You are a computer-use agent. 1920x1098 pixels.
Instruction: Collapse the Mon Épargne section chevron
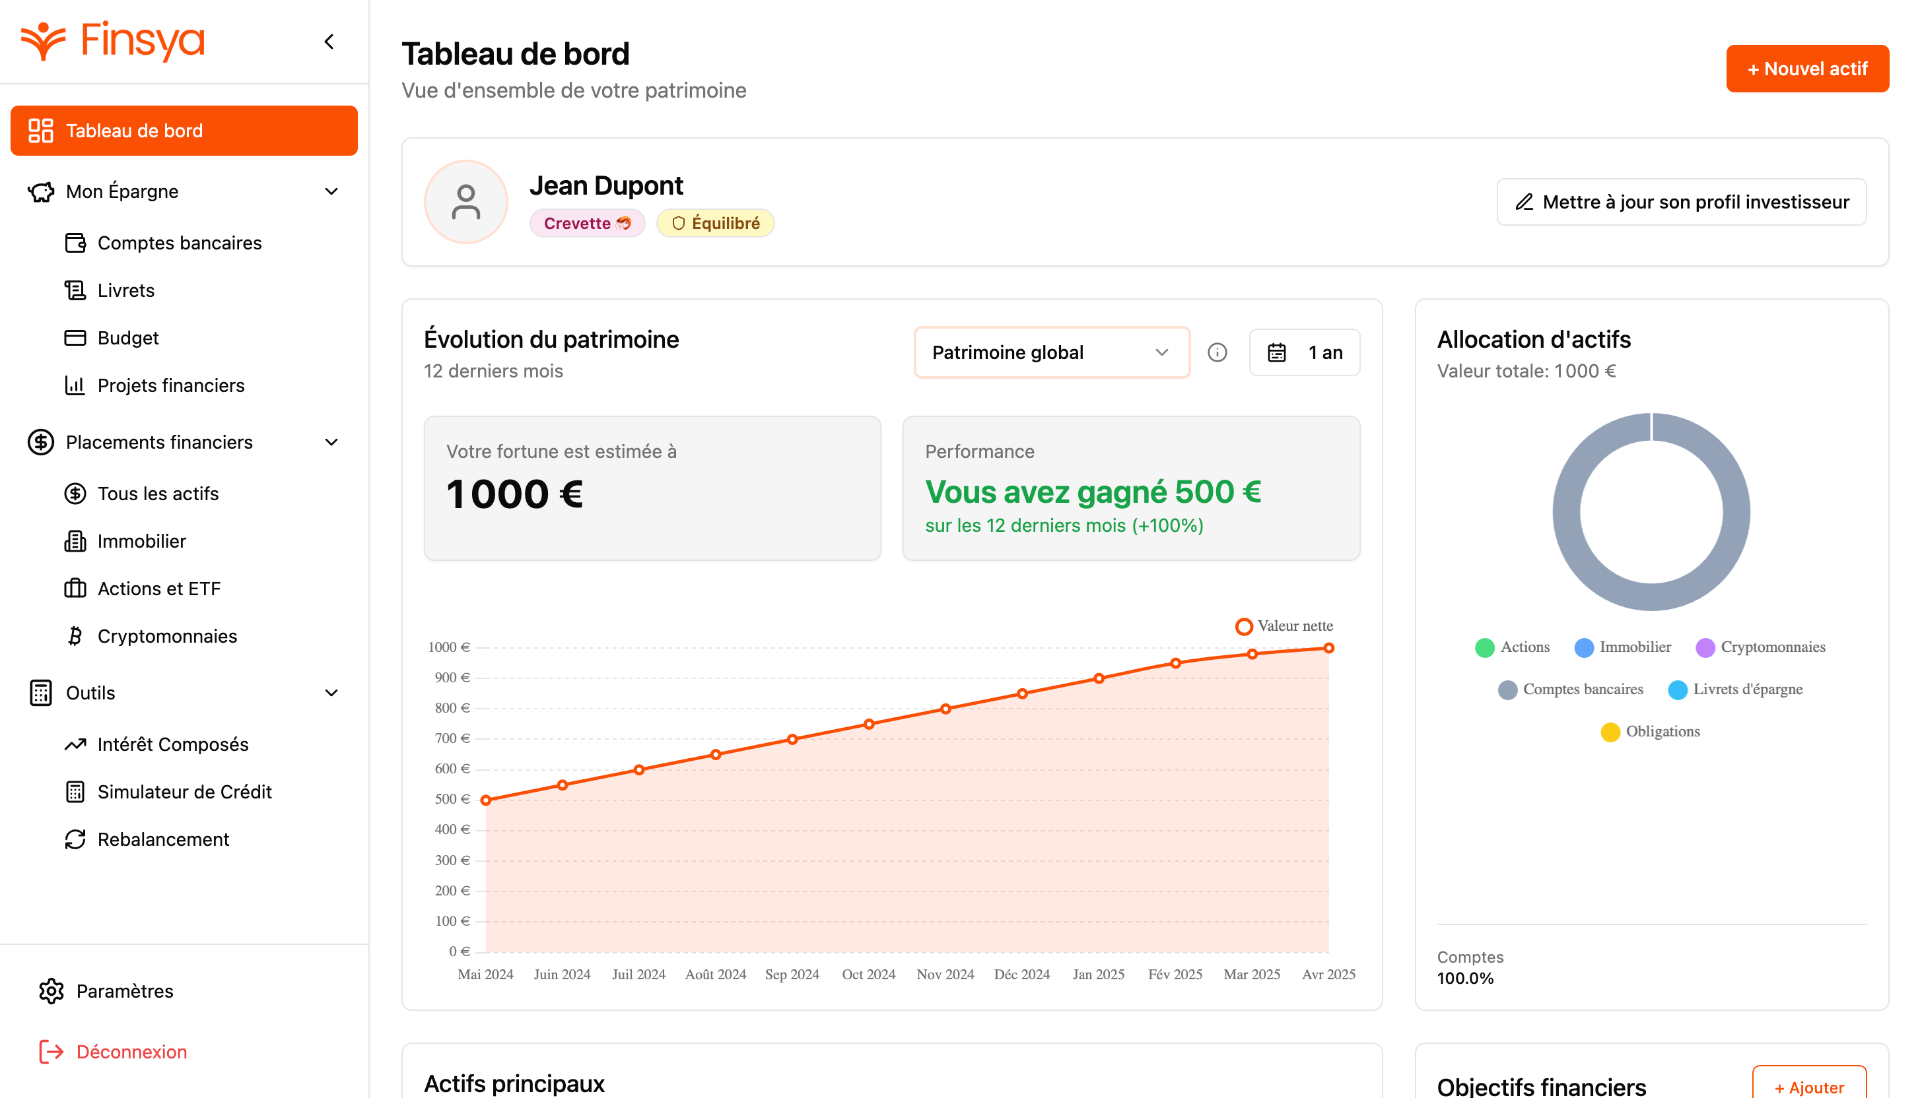tap(332, 192)
